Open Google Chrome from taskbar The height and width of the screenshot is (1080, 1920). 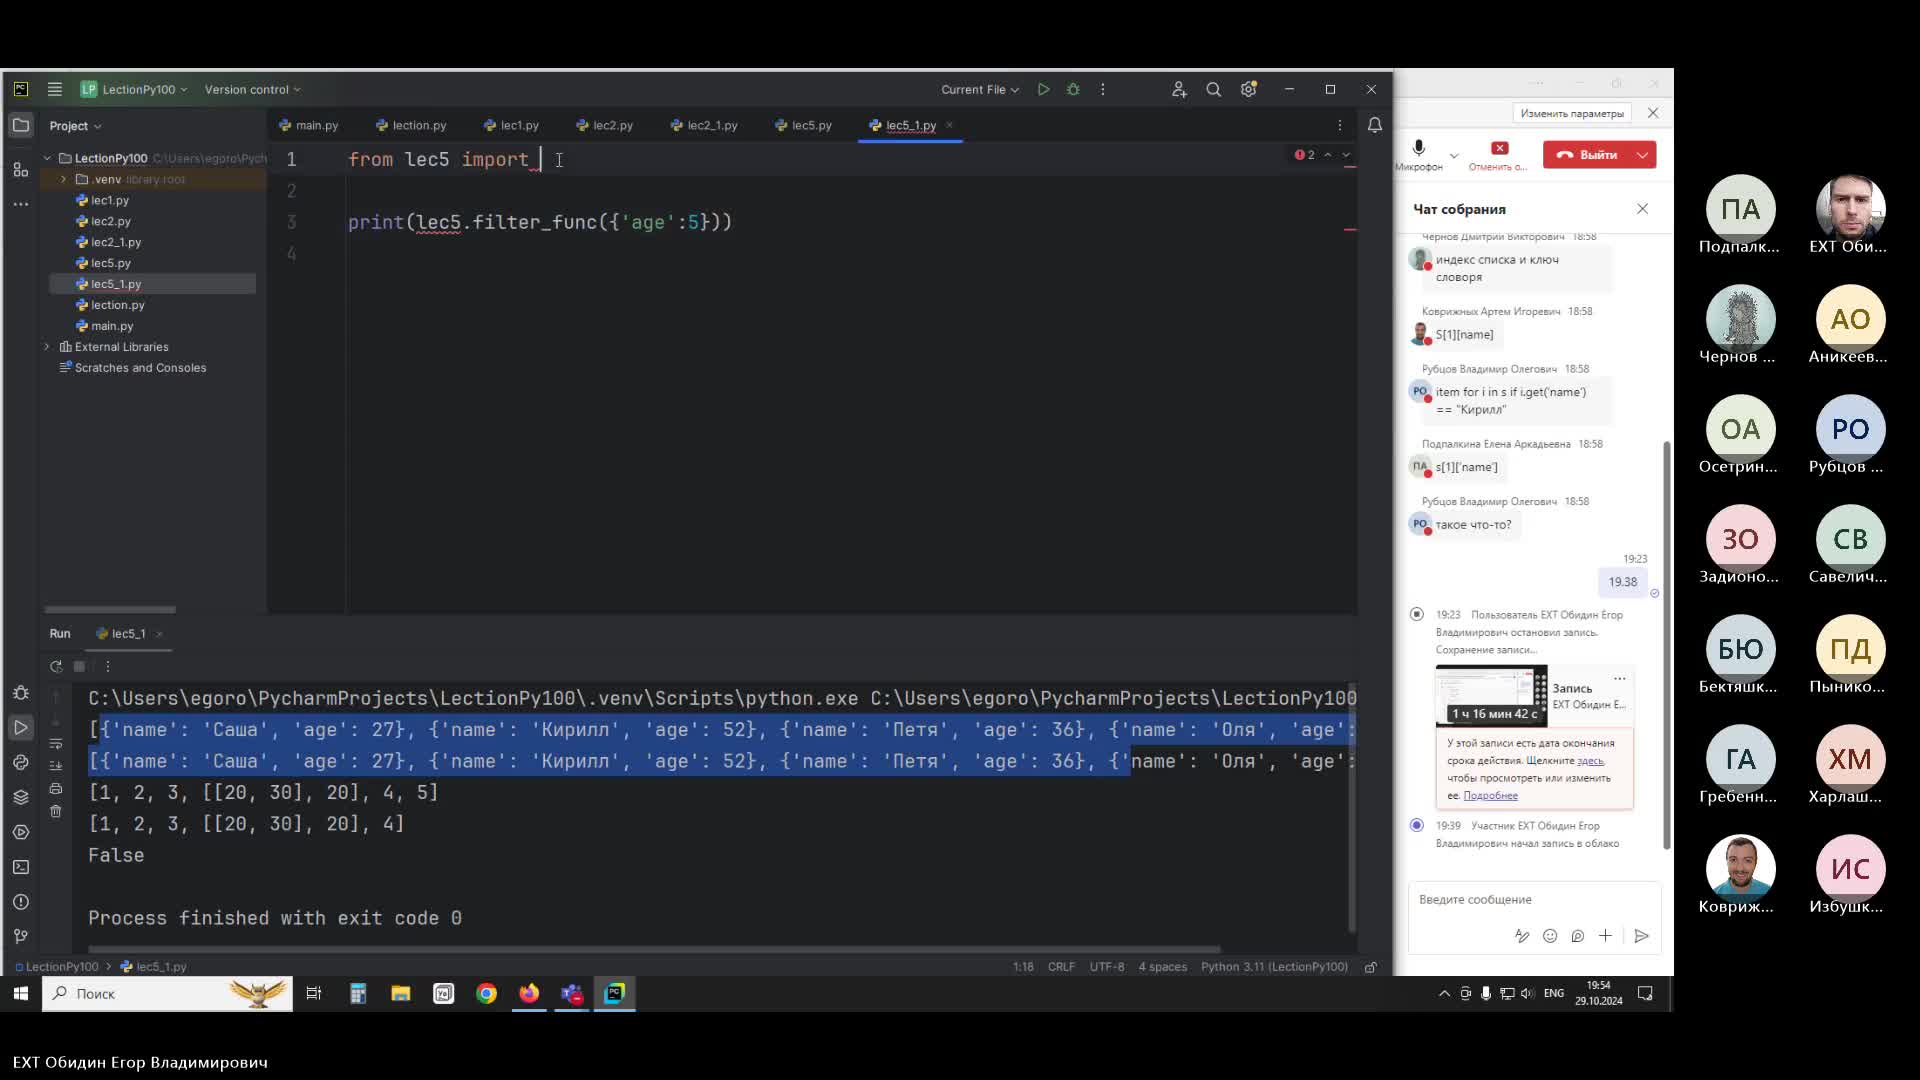click(486, 993)
